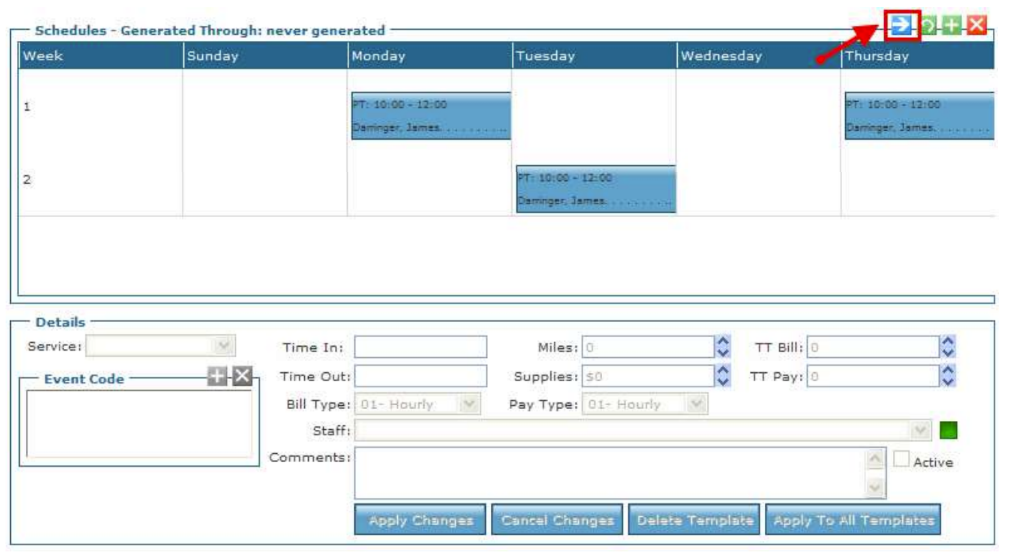Viewport: 1020px width, 557px height.
Task: Add an event code with plus icon
Action: (217, 376)
